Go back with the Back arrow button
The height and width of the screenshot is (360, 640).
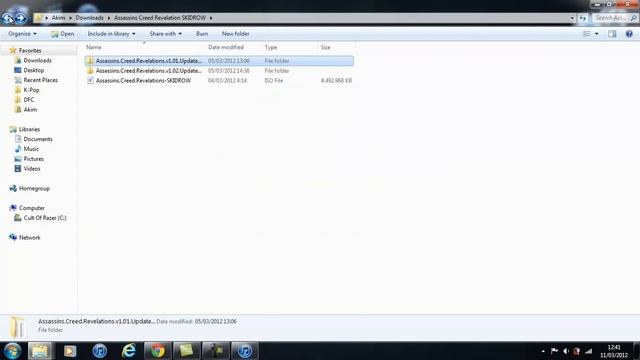click(7, 18)
